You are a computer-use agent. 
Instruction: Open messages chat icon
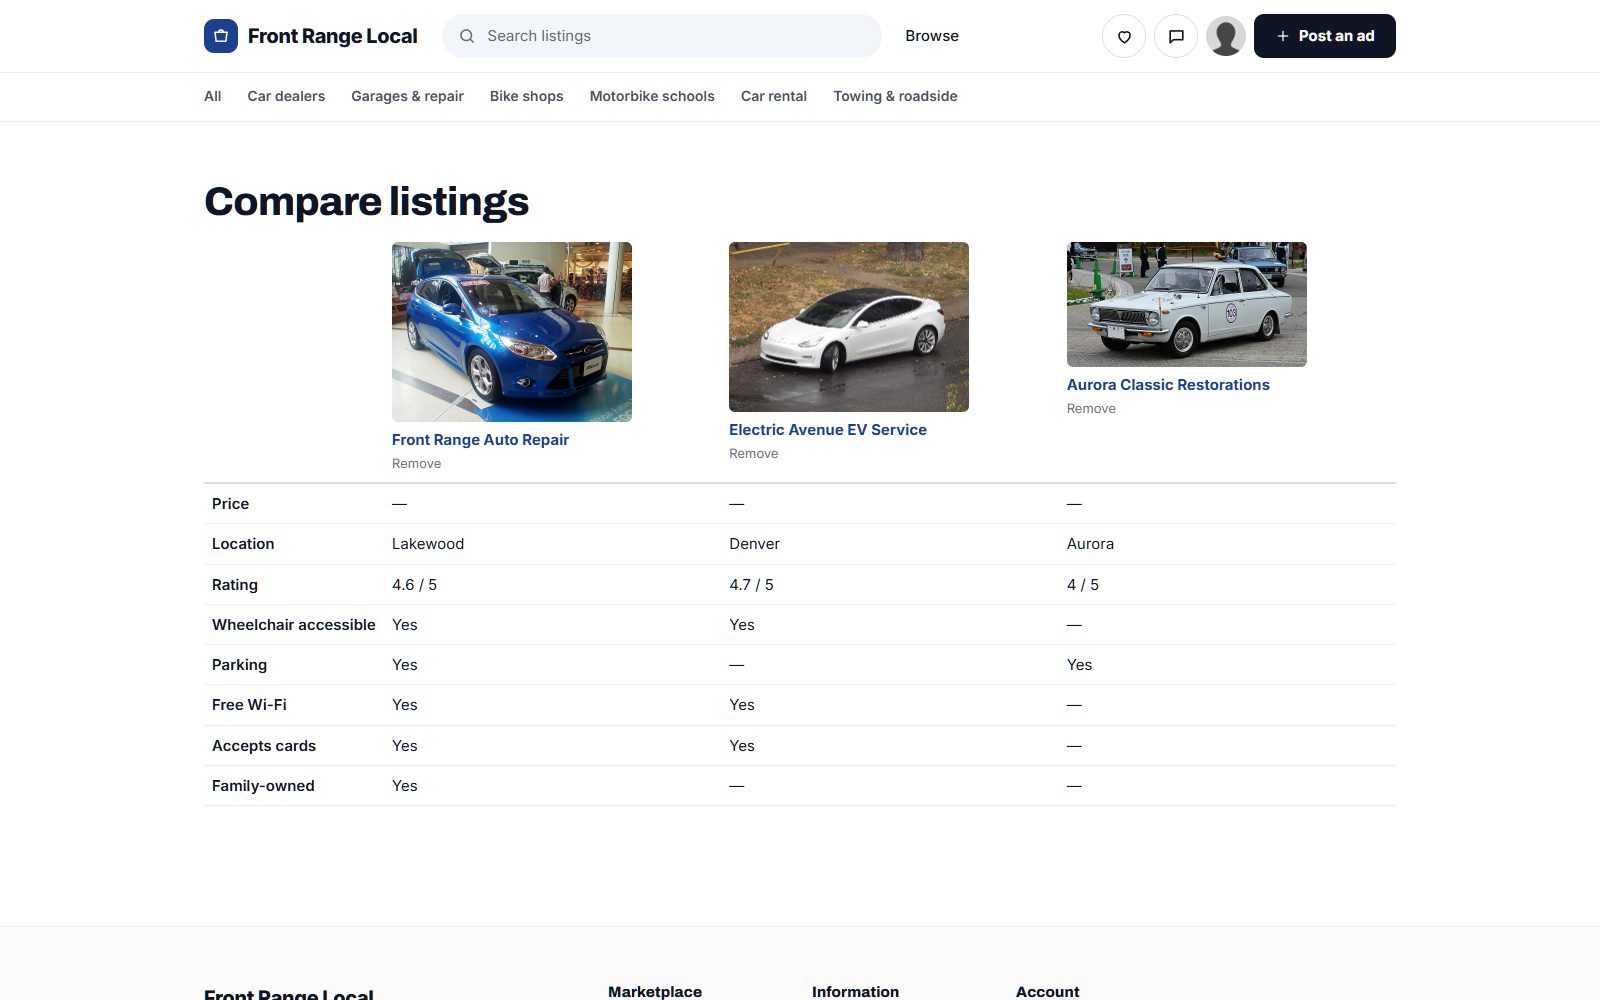coord(1176,36)
